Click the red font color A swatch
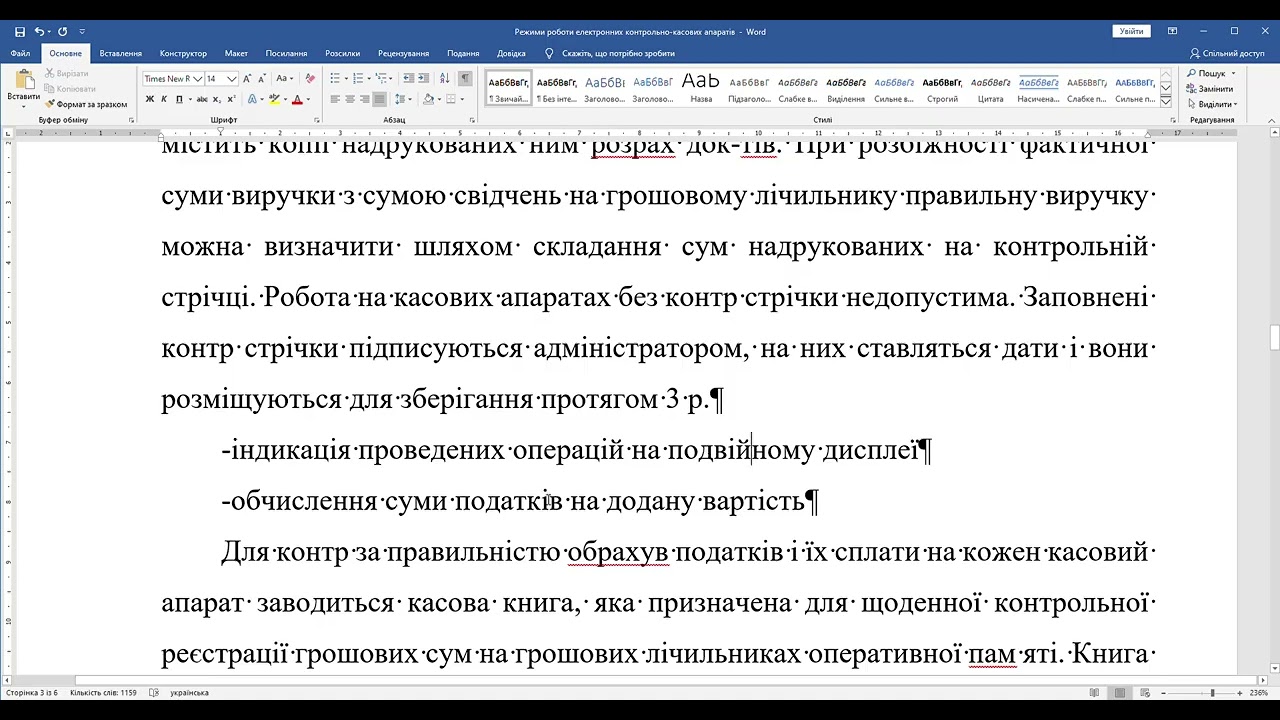 click(296, 99)
